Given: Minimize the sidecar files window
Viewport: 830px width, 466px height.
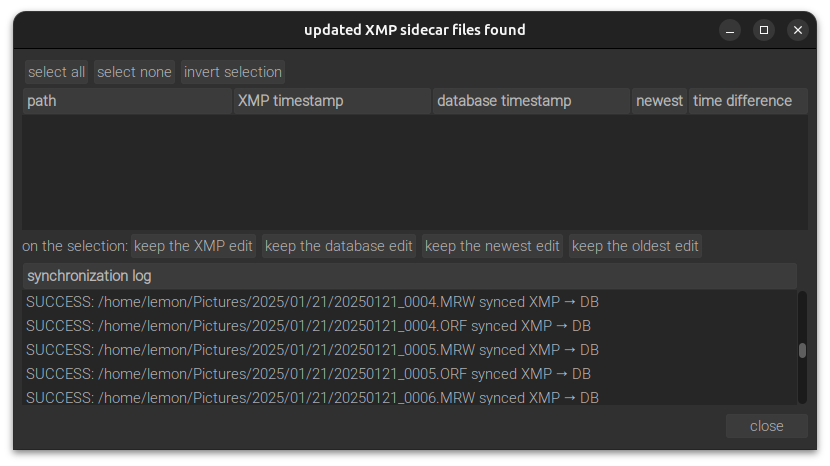Looking at the screenshot, I should [x=730, y=30].
